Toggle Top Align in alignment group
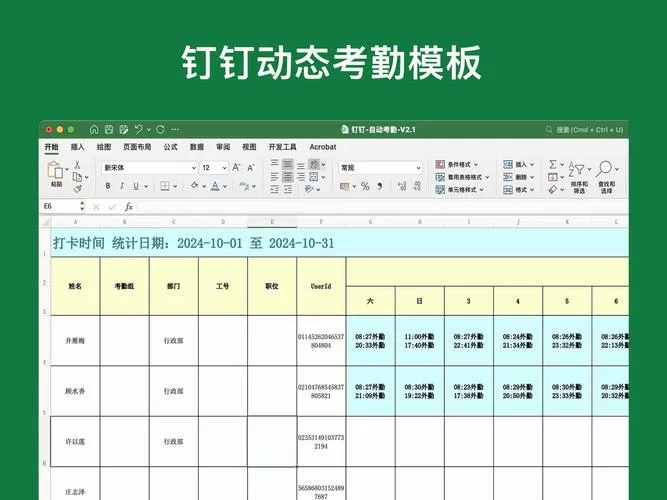 275,164
